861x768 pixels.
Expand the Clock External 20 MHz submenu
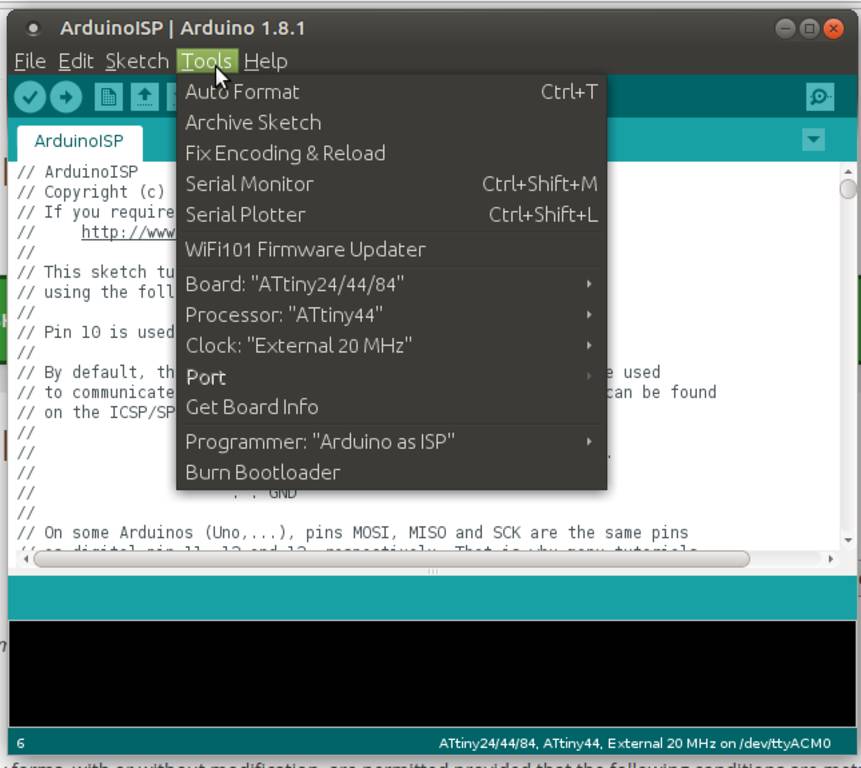[x=392, y=346]
